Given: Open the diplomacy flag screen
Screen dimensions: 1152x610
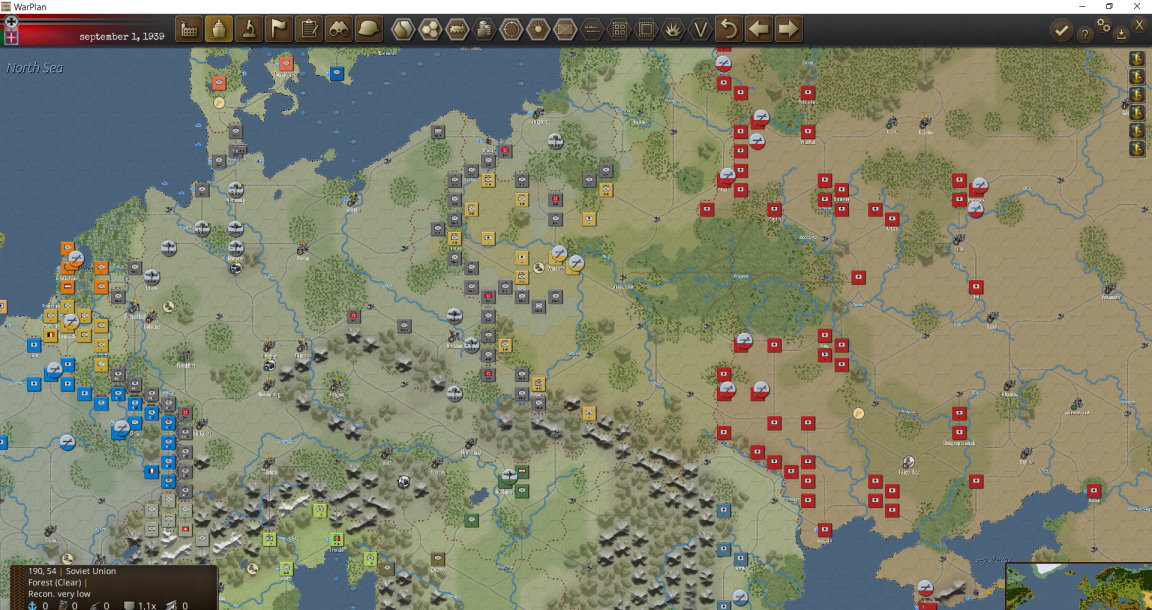Looking at the screenshot, I should tap(279, 29).
